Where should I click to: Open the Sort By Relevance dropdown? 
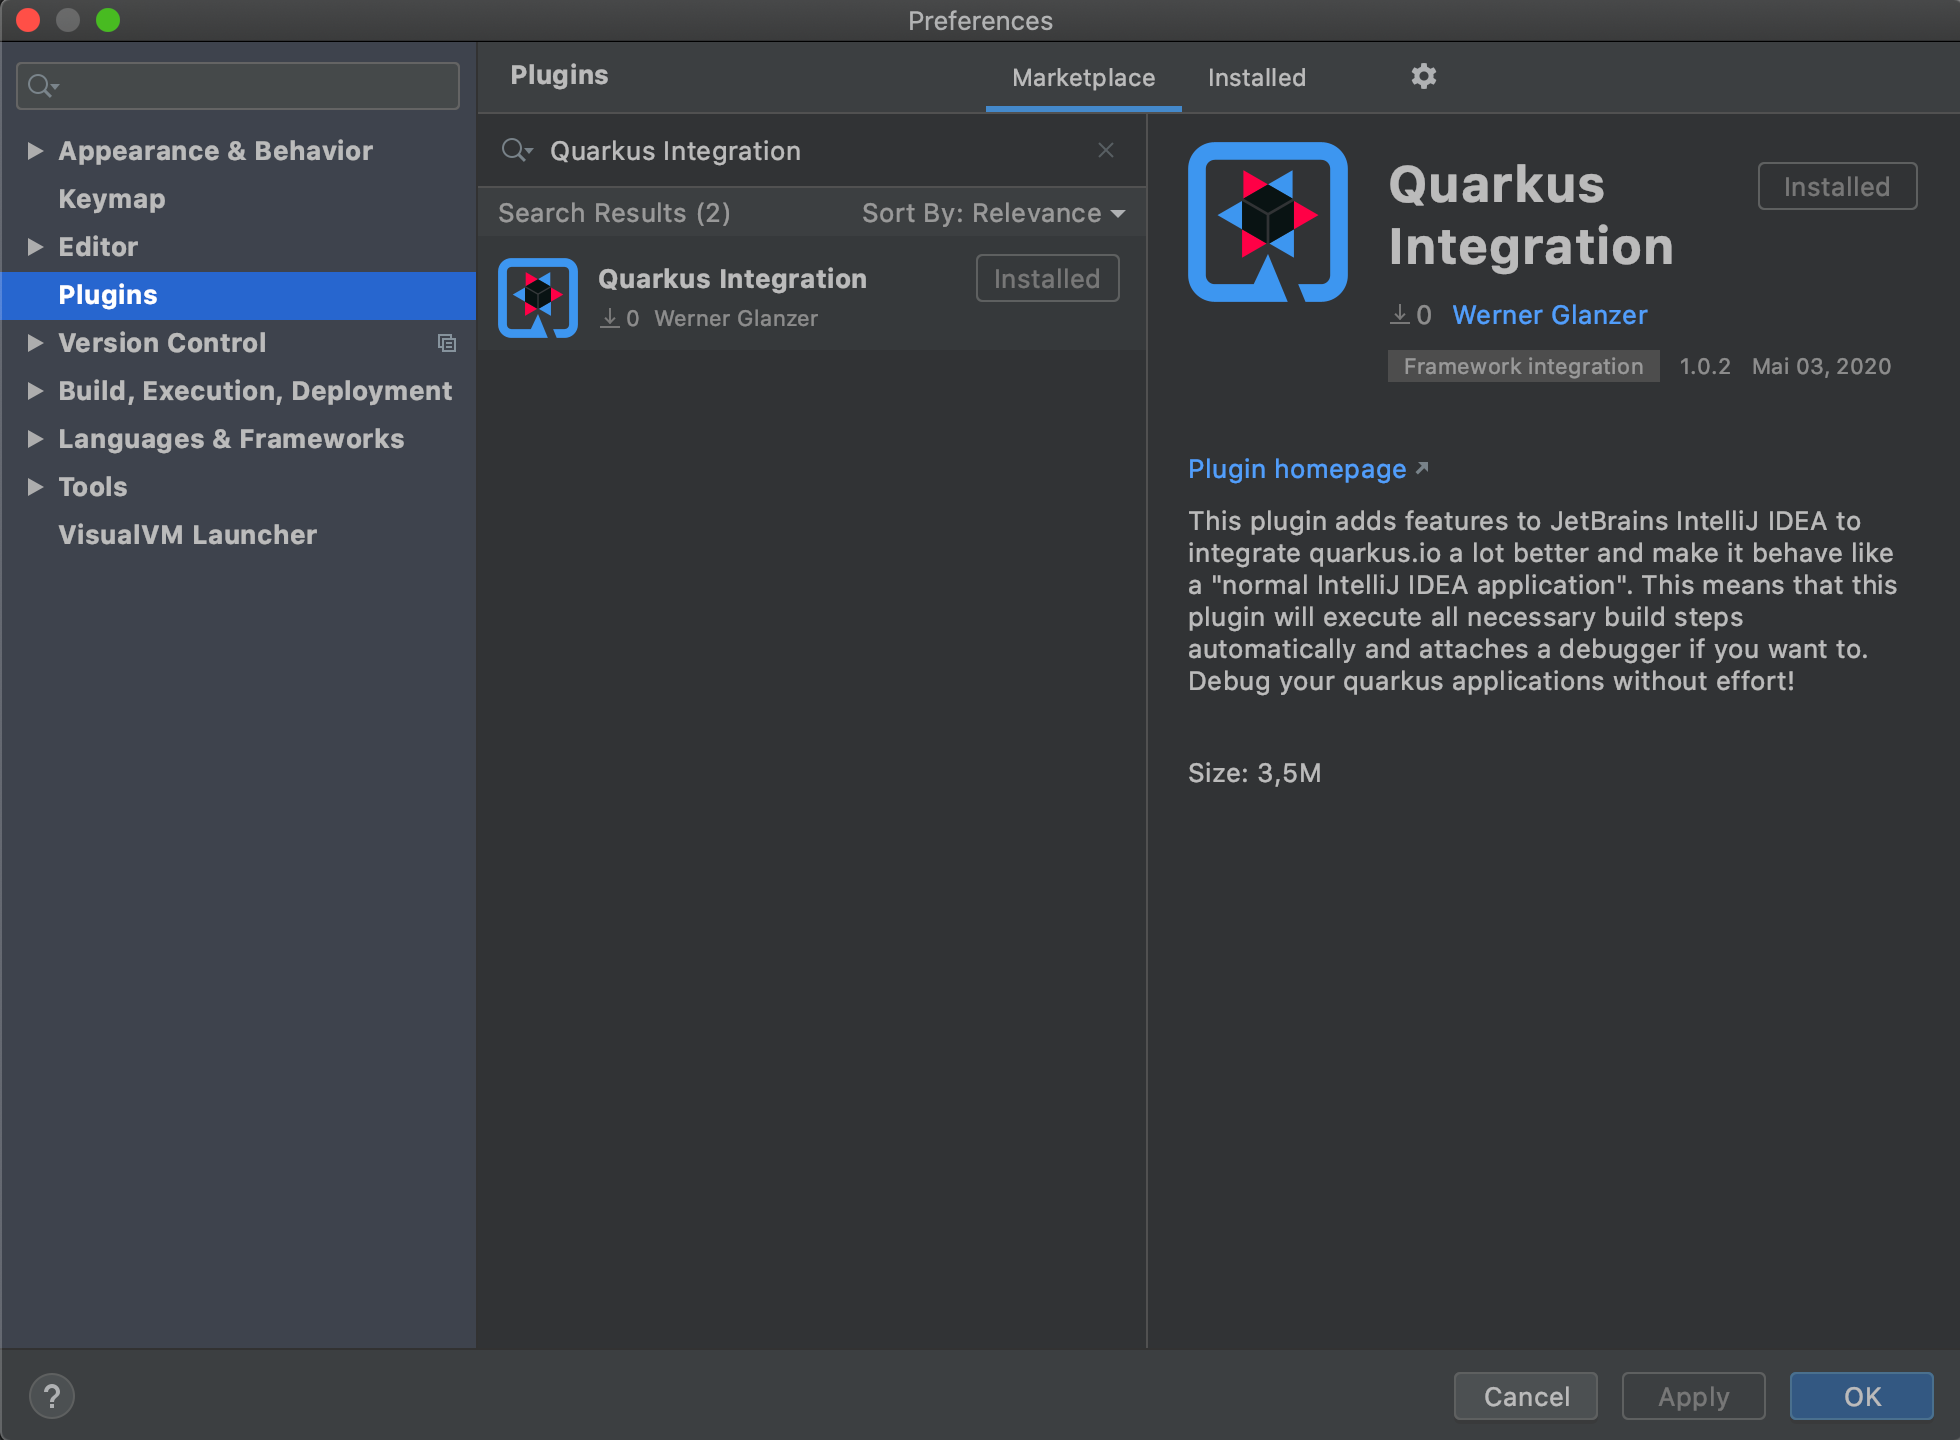click(x=993, y=213)
